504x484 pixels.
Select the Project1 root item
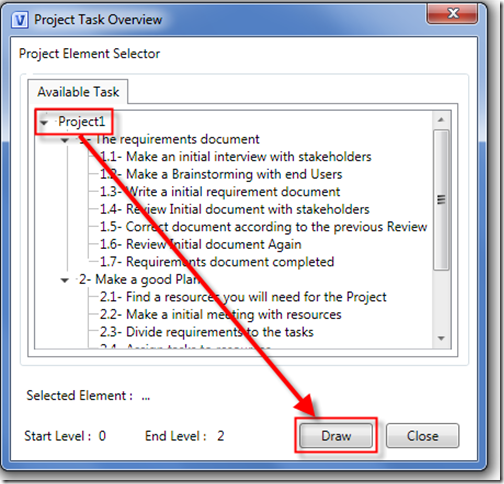(82, 121)
